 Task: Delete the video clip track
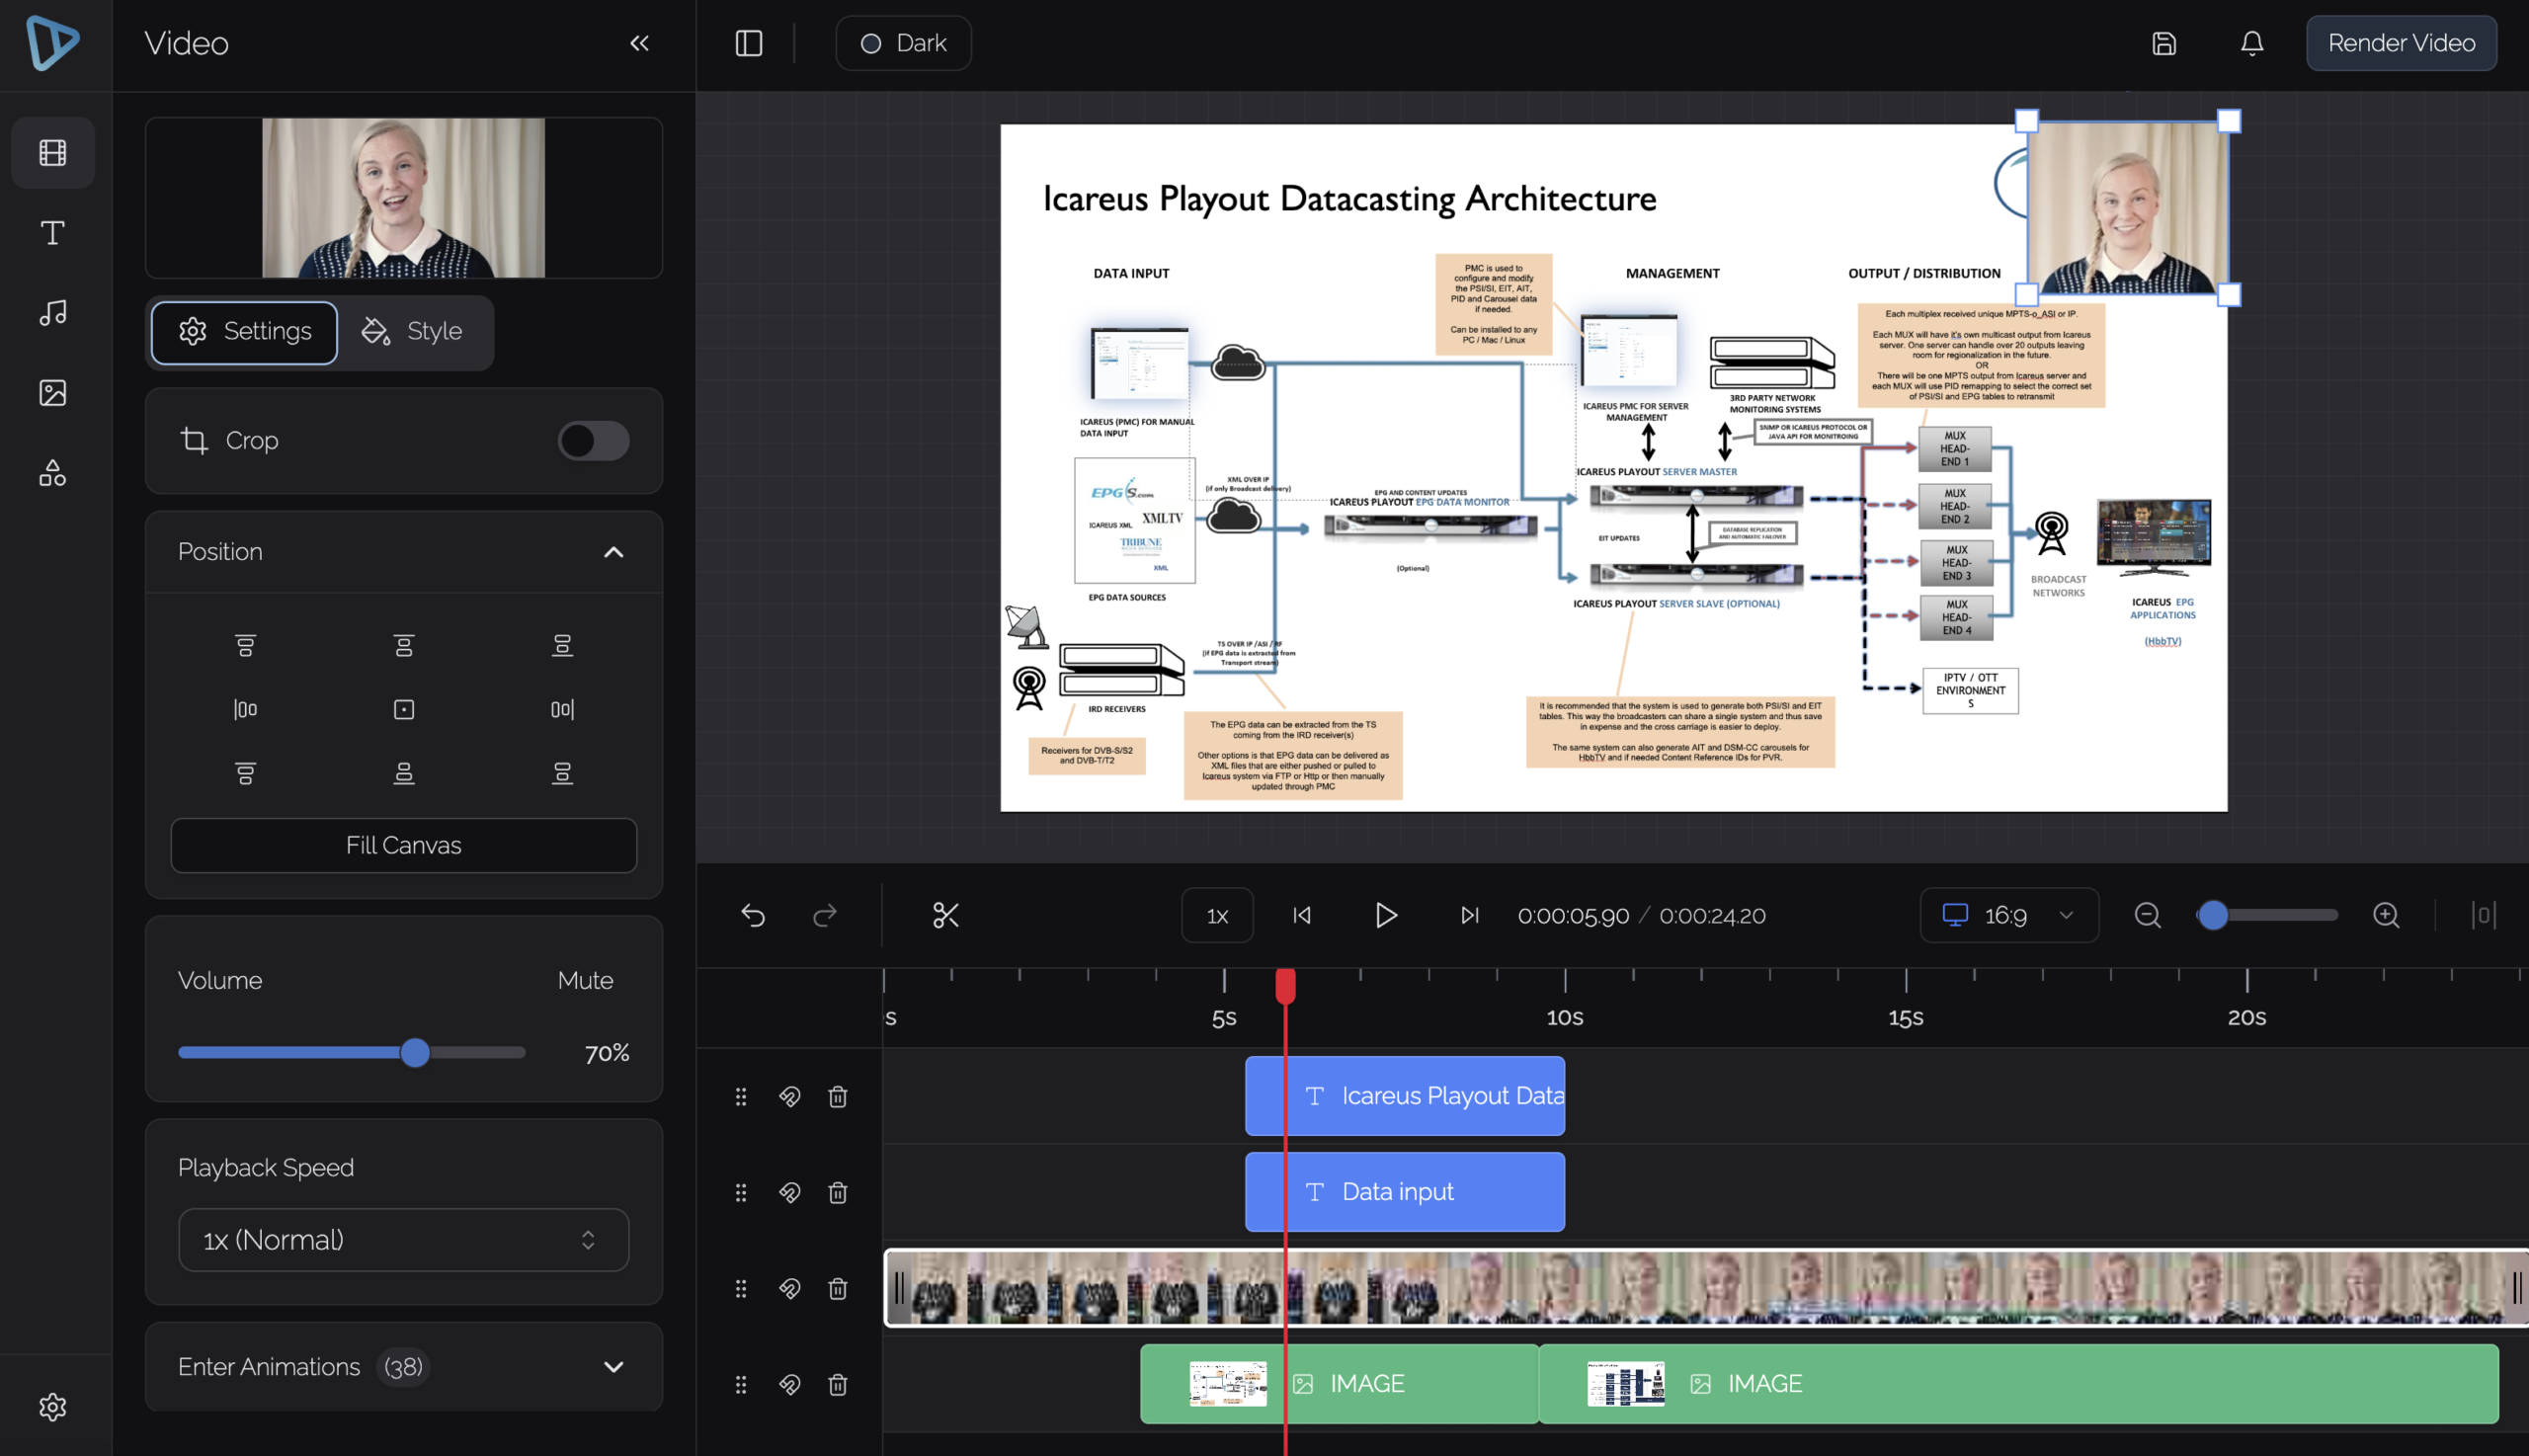838,1289
